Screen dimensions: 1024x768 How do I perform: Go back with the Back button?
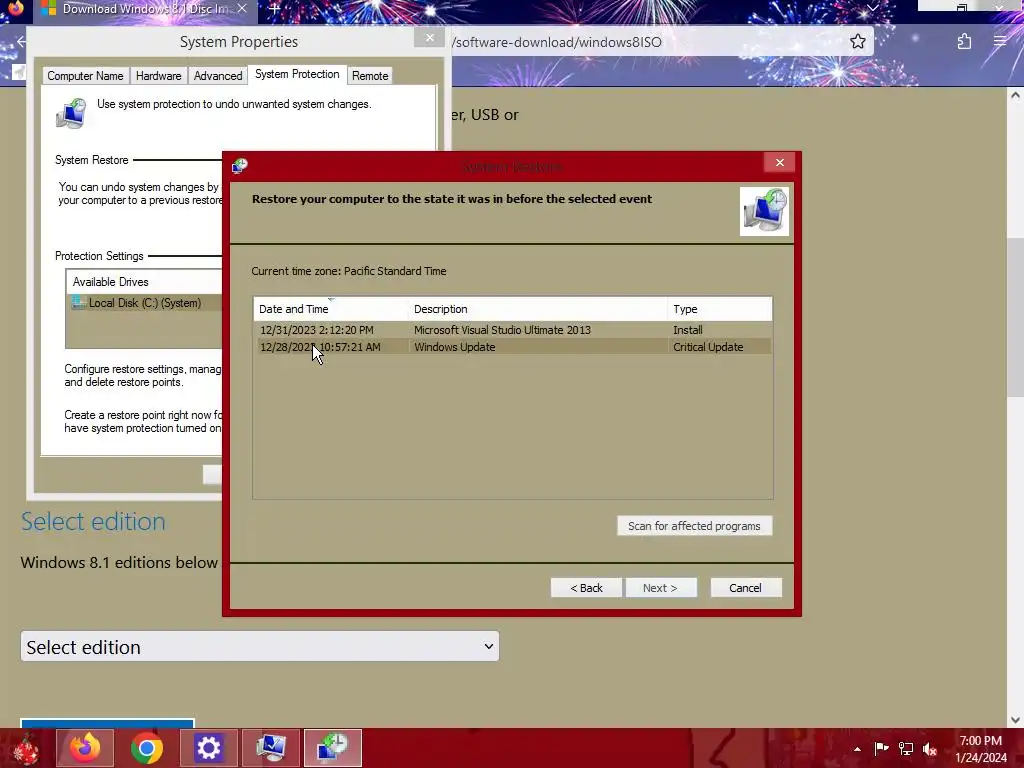pos(586,588)
